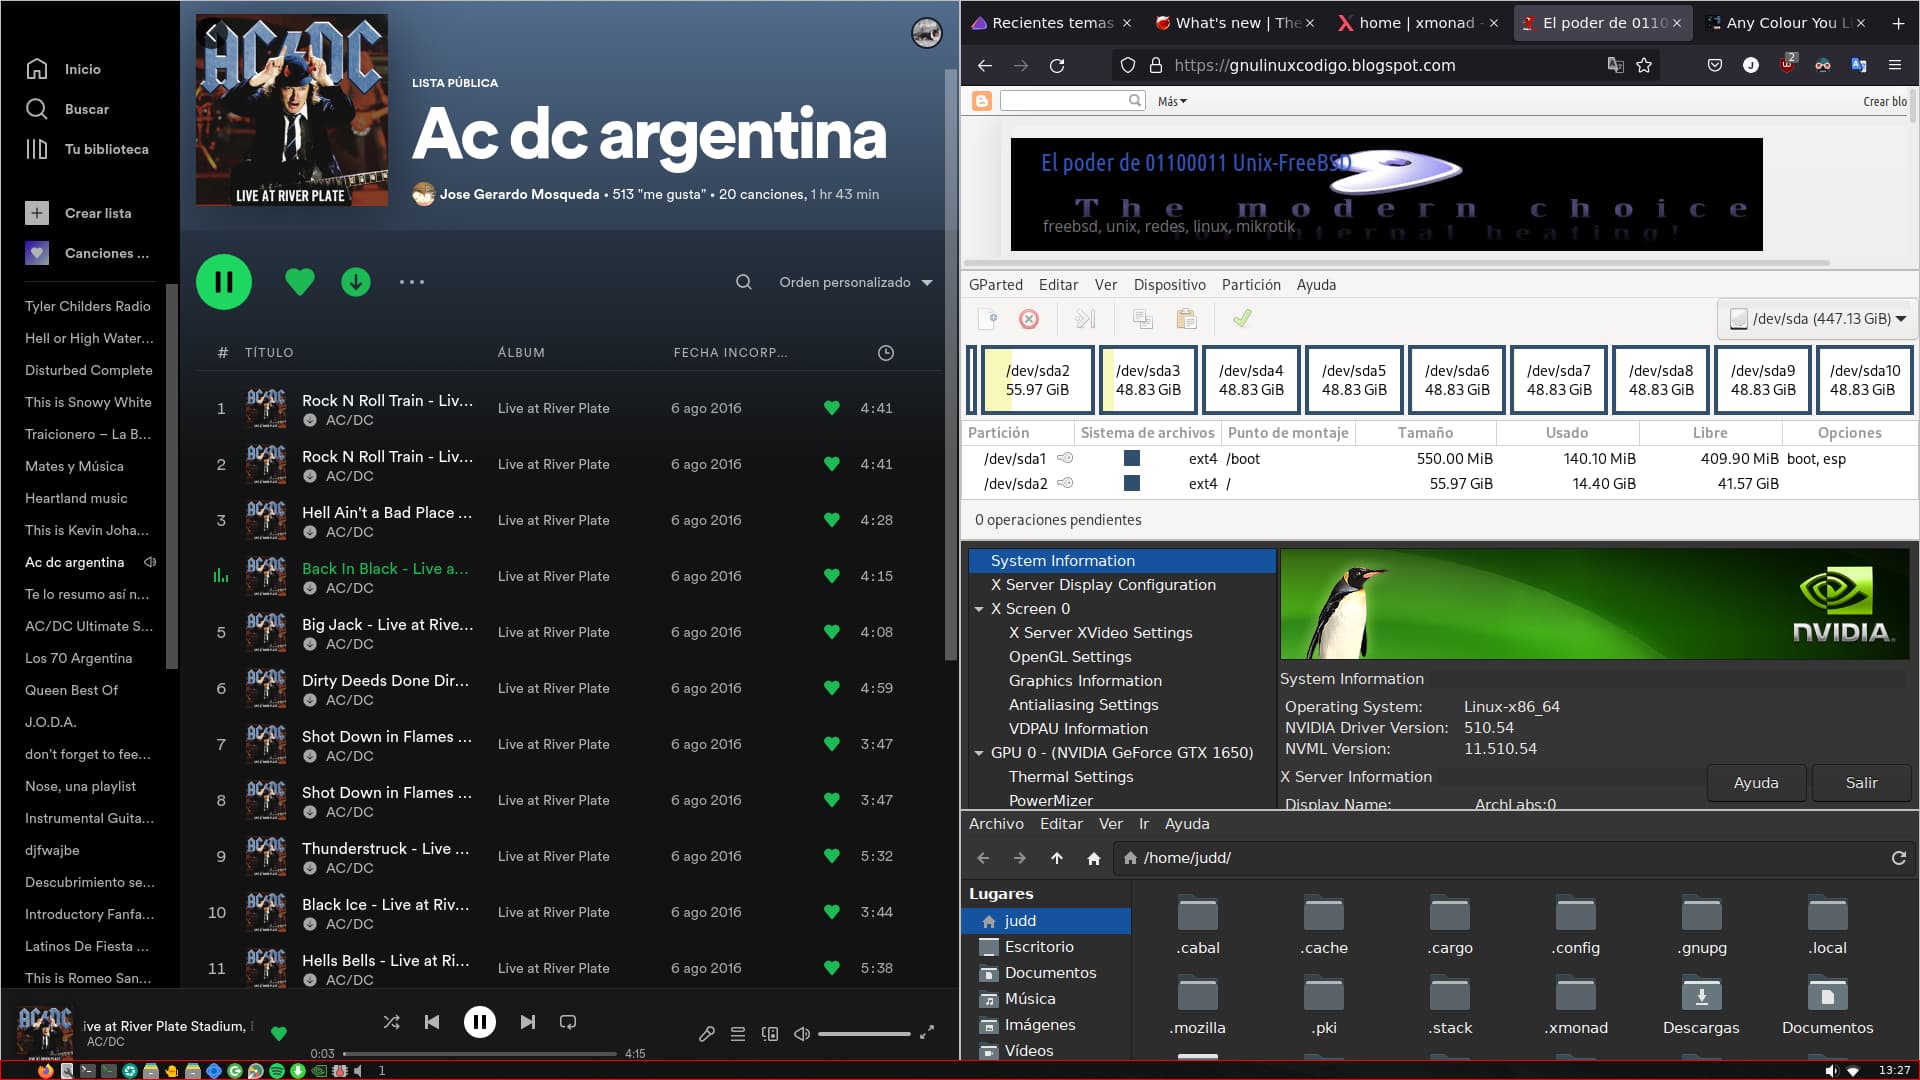Go to Inicio in Spotify sidebar
This screenshot has width=1920, height=1080.
[64, 69]
